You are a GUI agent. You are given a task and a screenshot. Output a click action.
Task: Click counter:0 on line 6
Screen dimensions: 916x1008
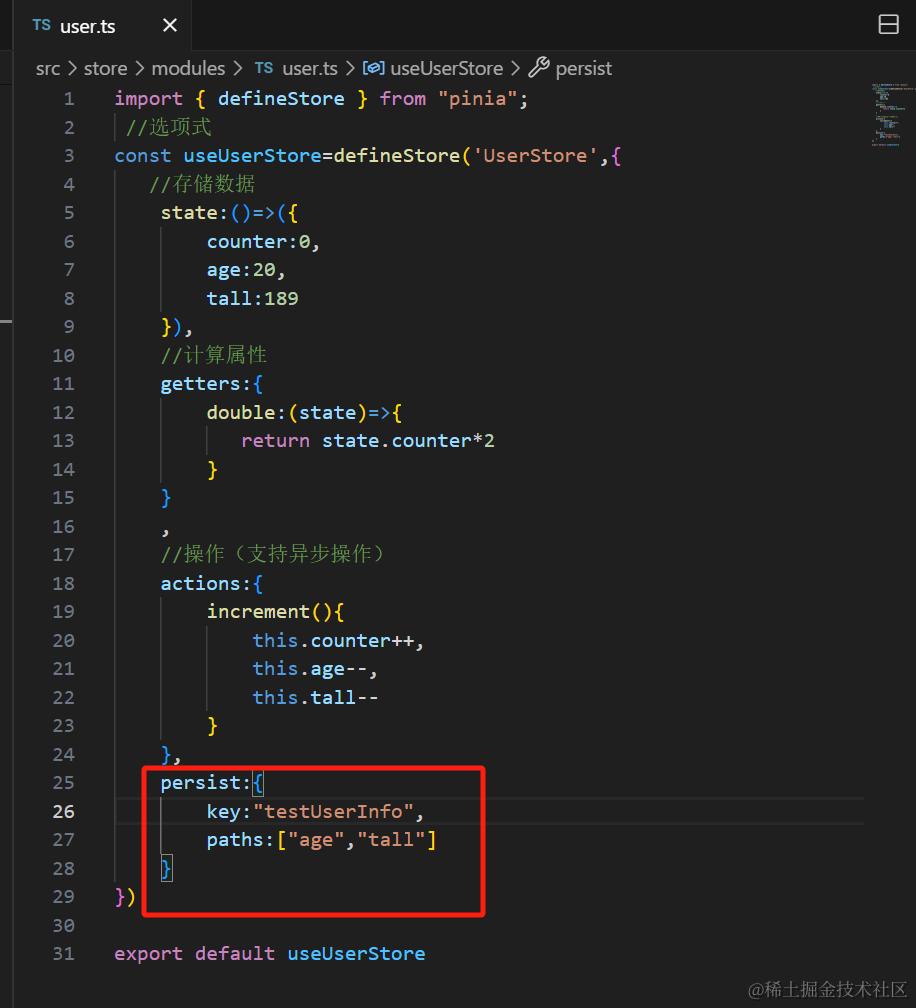pos(259,242)
